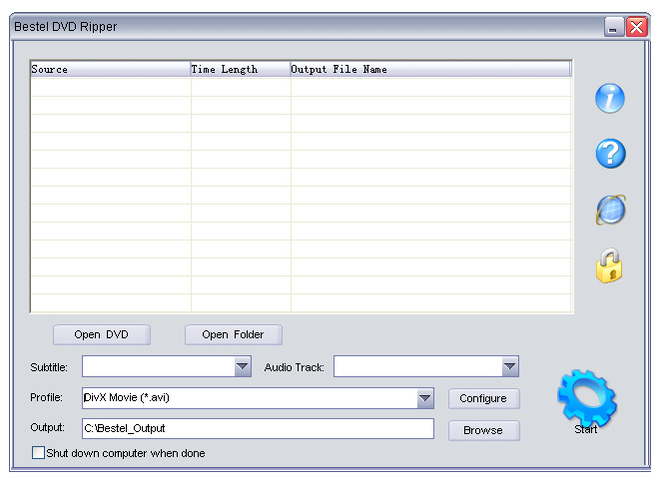Screen dimensions: 665x486
Task: Open the question mark Help icon
Action: pyautogui.click(x=610, y=154)
